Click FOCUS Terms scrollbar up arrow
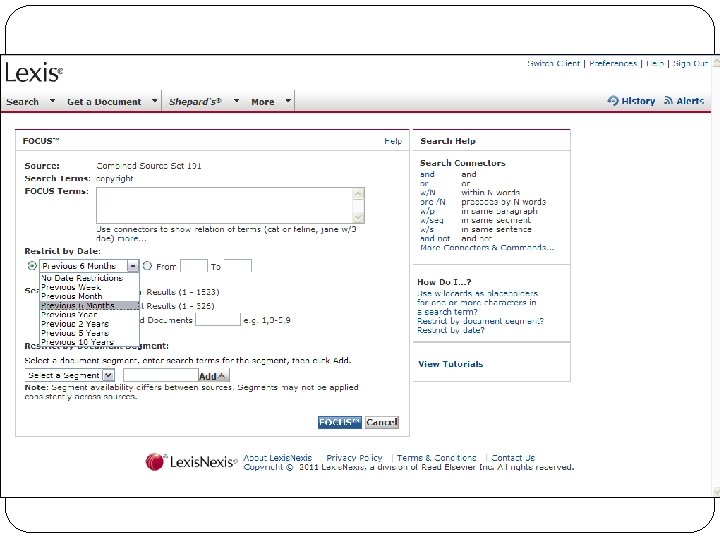Viewport: 720px width, 540px height. coord(359,193)
